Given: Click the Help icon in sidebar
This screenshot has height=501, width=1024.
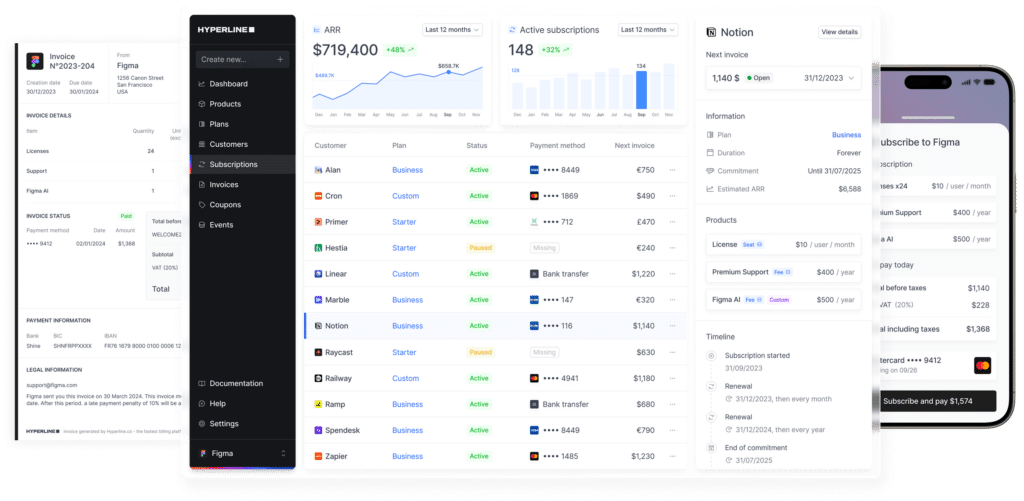Looking at the screenshot, I should tap(202, 404).
